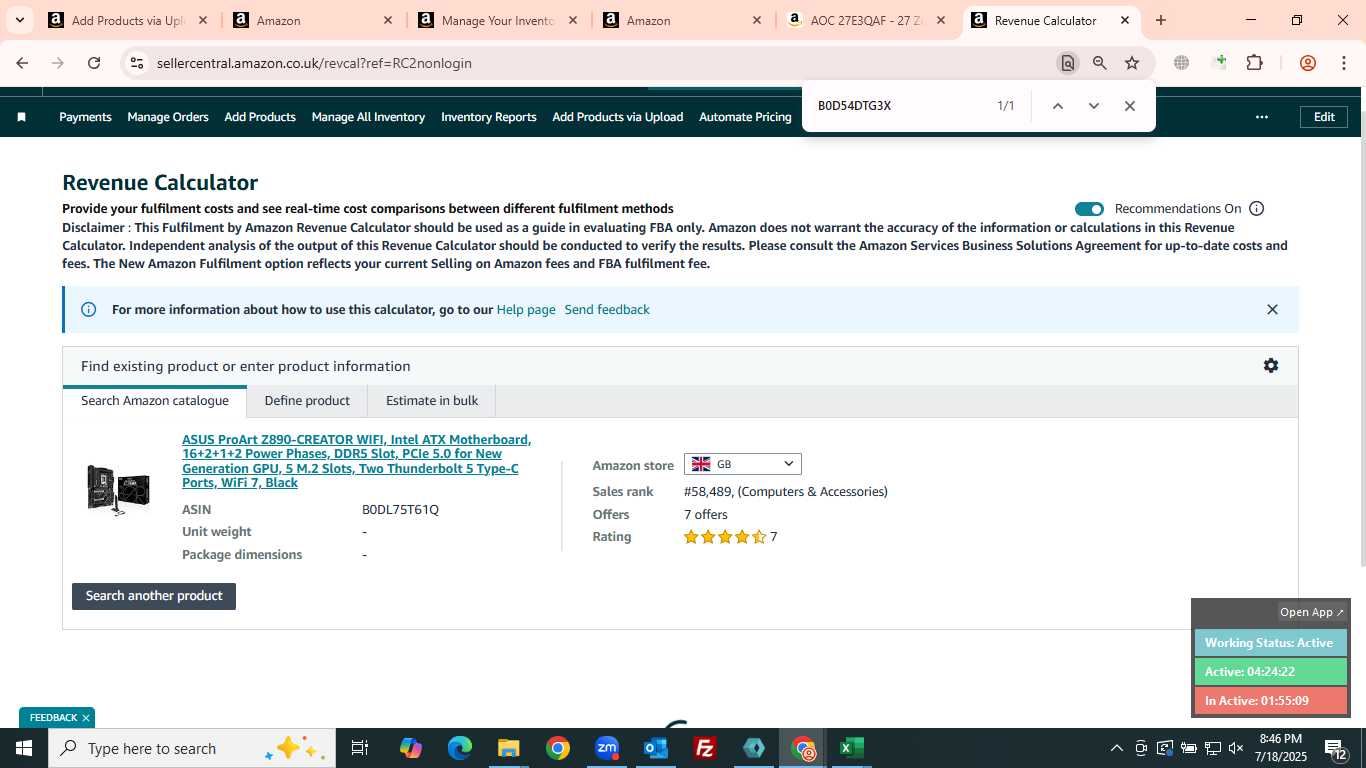Click Search another product button

[x=154, y=596]
